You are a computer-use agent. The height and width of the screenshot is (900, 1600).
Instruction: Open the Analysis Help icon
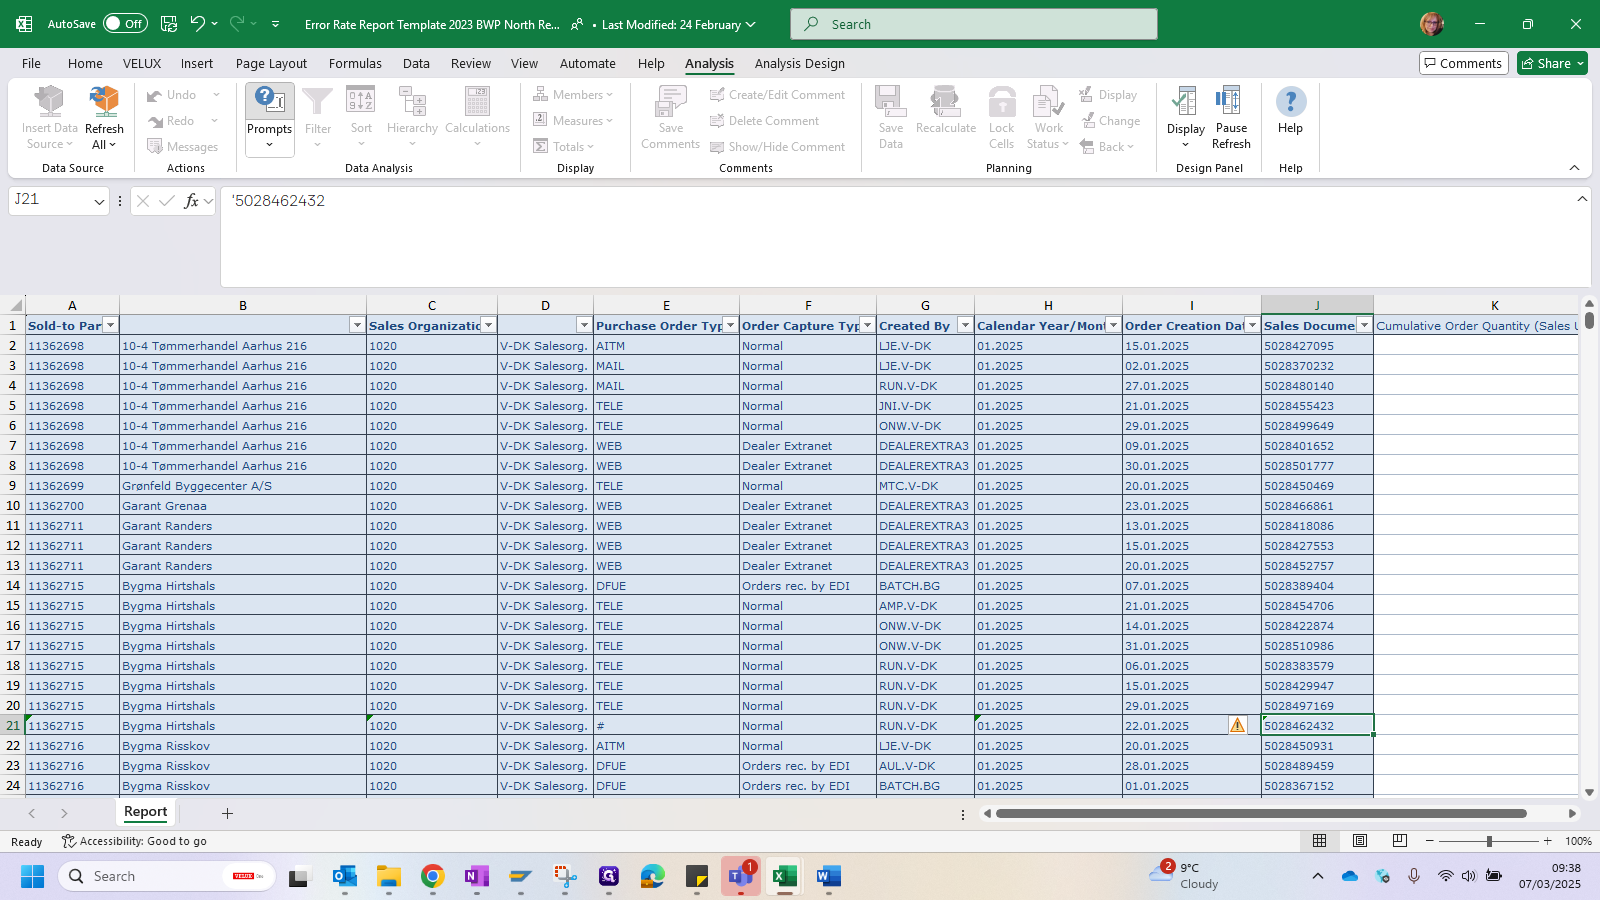click(x=1290, y=102)
